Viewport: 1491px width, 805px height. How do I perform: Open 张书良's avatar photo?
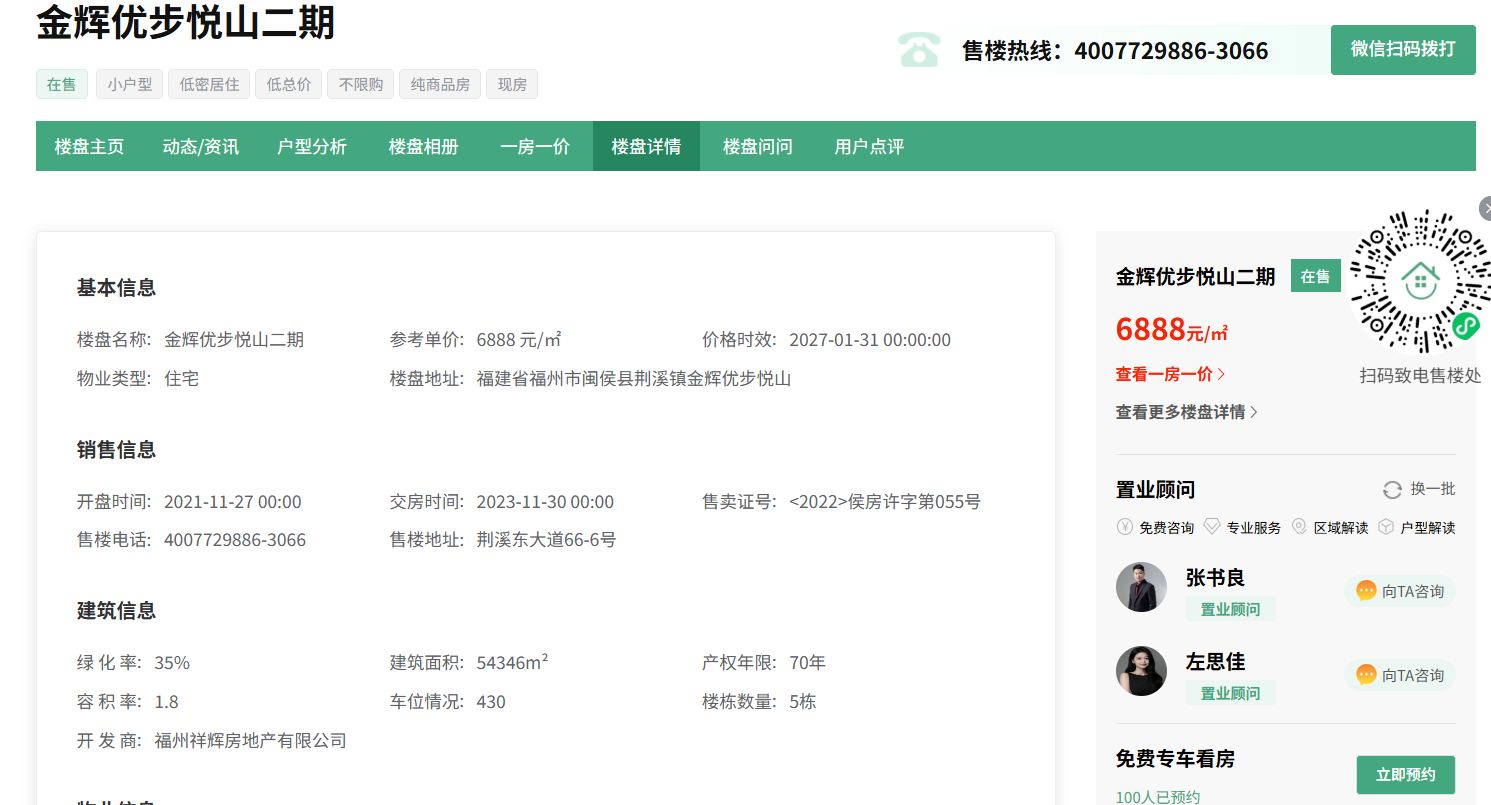click(1141, 587)
